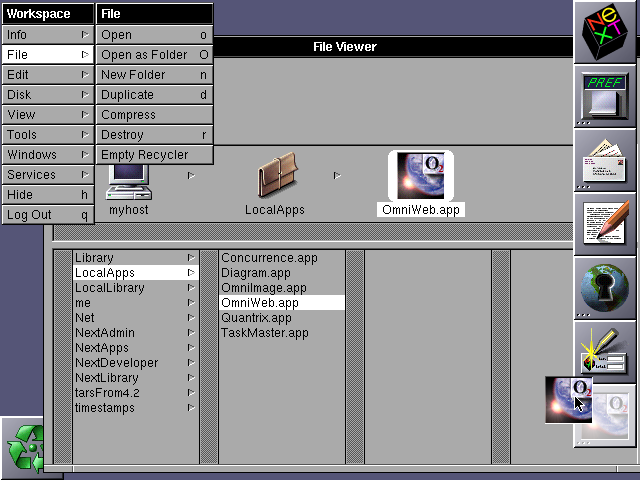
Task: Click the File Viewer title bar
Action: [393, 47]
